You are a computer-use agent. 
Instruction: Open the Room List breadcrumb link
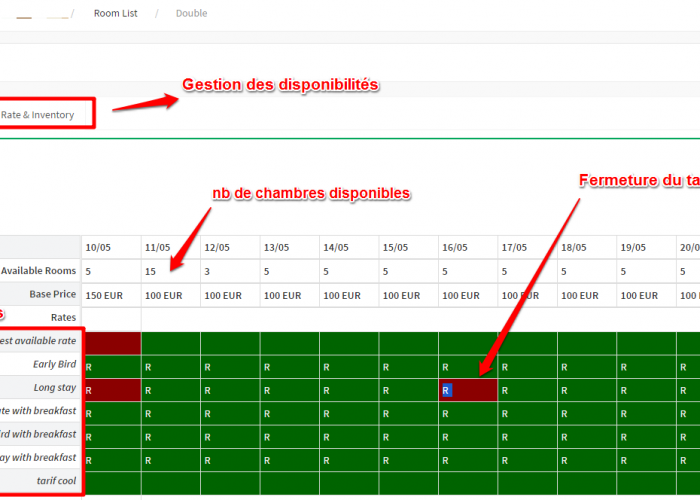[x=116, y=13]
